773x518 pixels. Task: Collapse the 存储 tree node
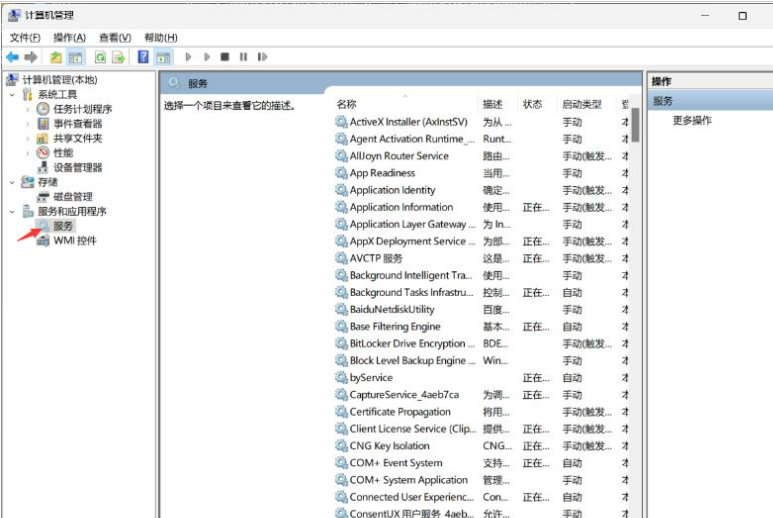[x=12, y=182]
